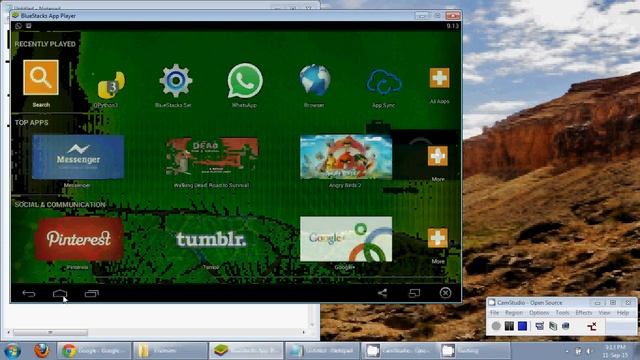The width and height of the screenshot is (640, 360).
Task: Switch to BlueStacks App Player taskbar button
Action: click(x=246, y=351)
